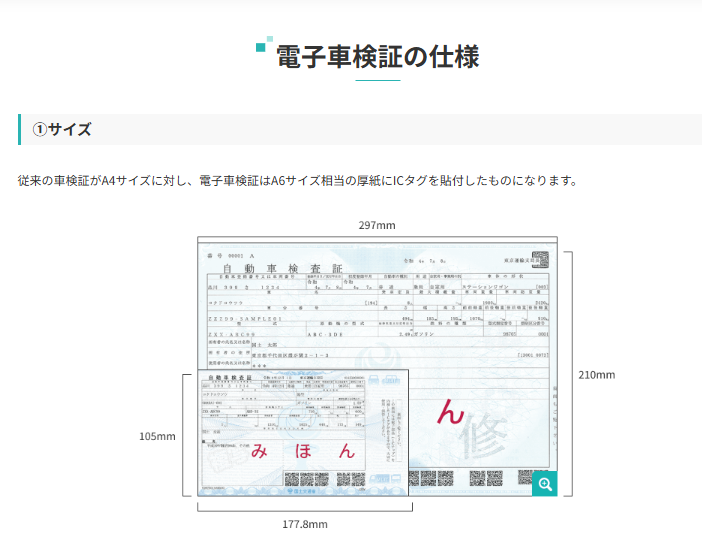The image size is (702, 535).
Task: Click the 210mm height label
Action: pyautogui.click(x=597, y=375)
